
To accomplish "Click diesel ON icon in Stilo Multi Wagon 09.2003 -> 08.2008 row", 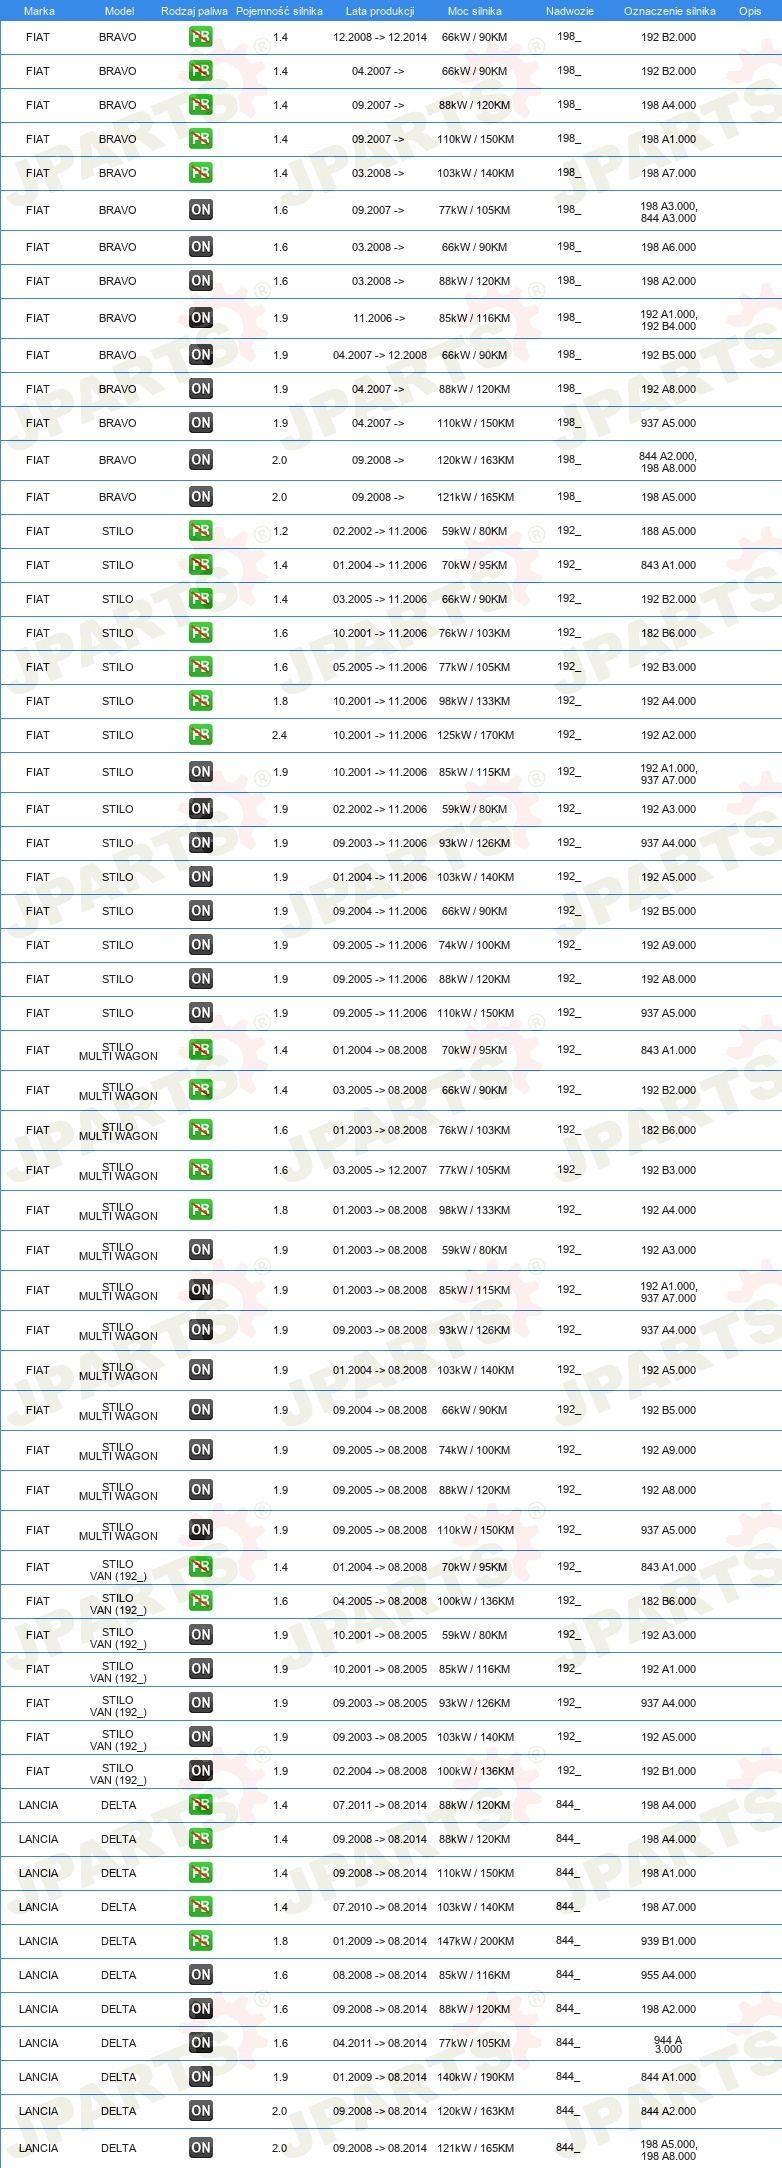I will tap(201, 1330).
